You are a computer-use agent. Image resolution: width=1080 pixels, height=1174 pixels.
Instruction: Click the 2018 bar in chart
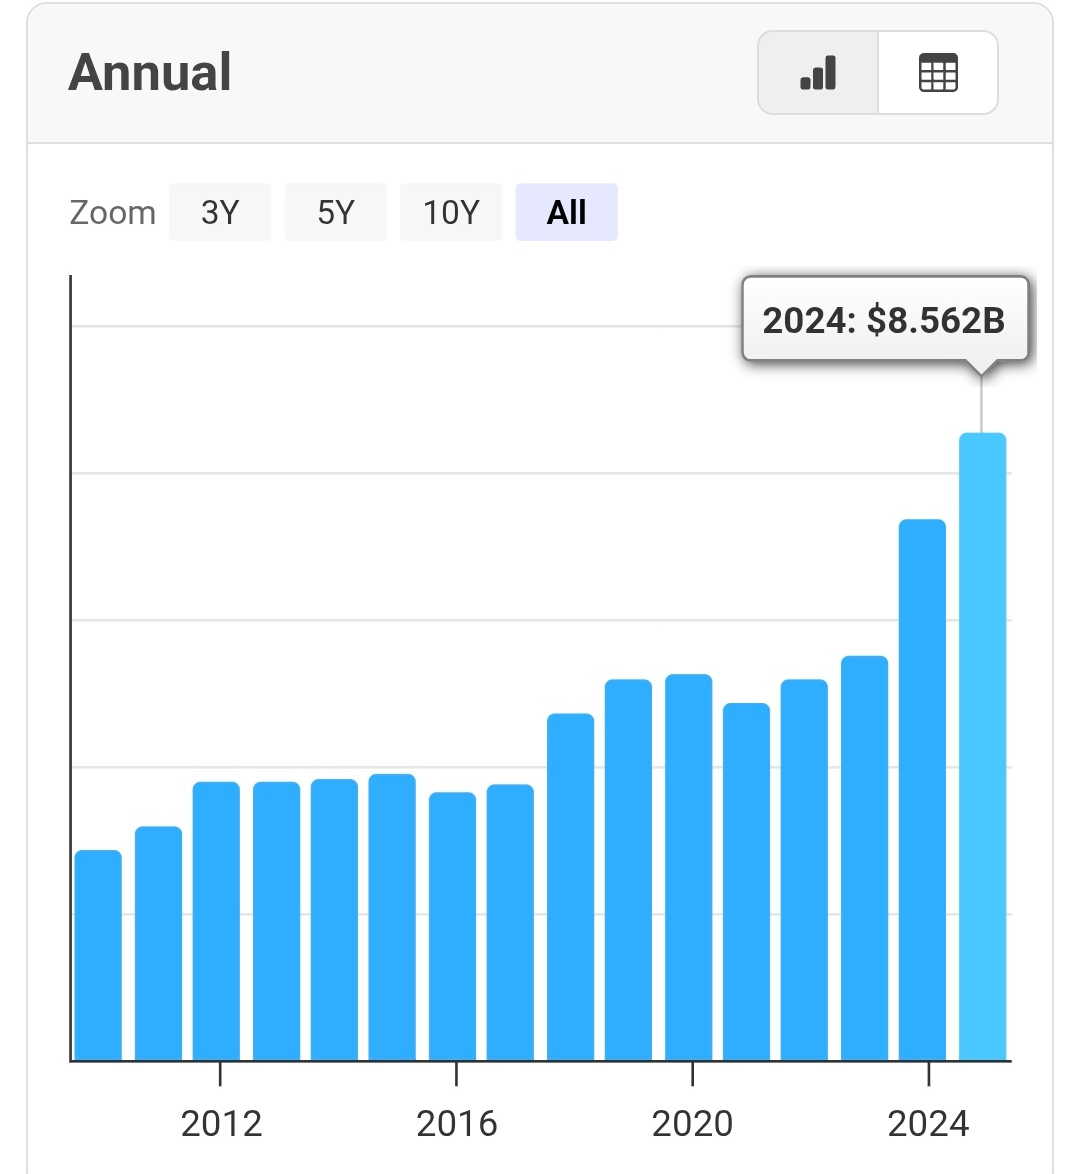[x=628, y=870]
